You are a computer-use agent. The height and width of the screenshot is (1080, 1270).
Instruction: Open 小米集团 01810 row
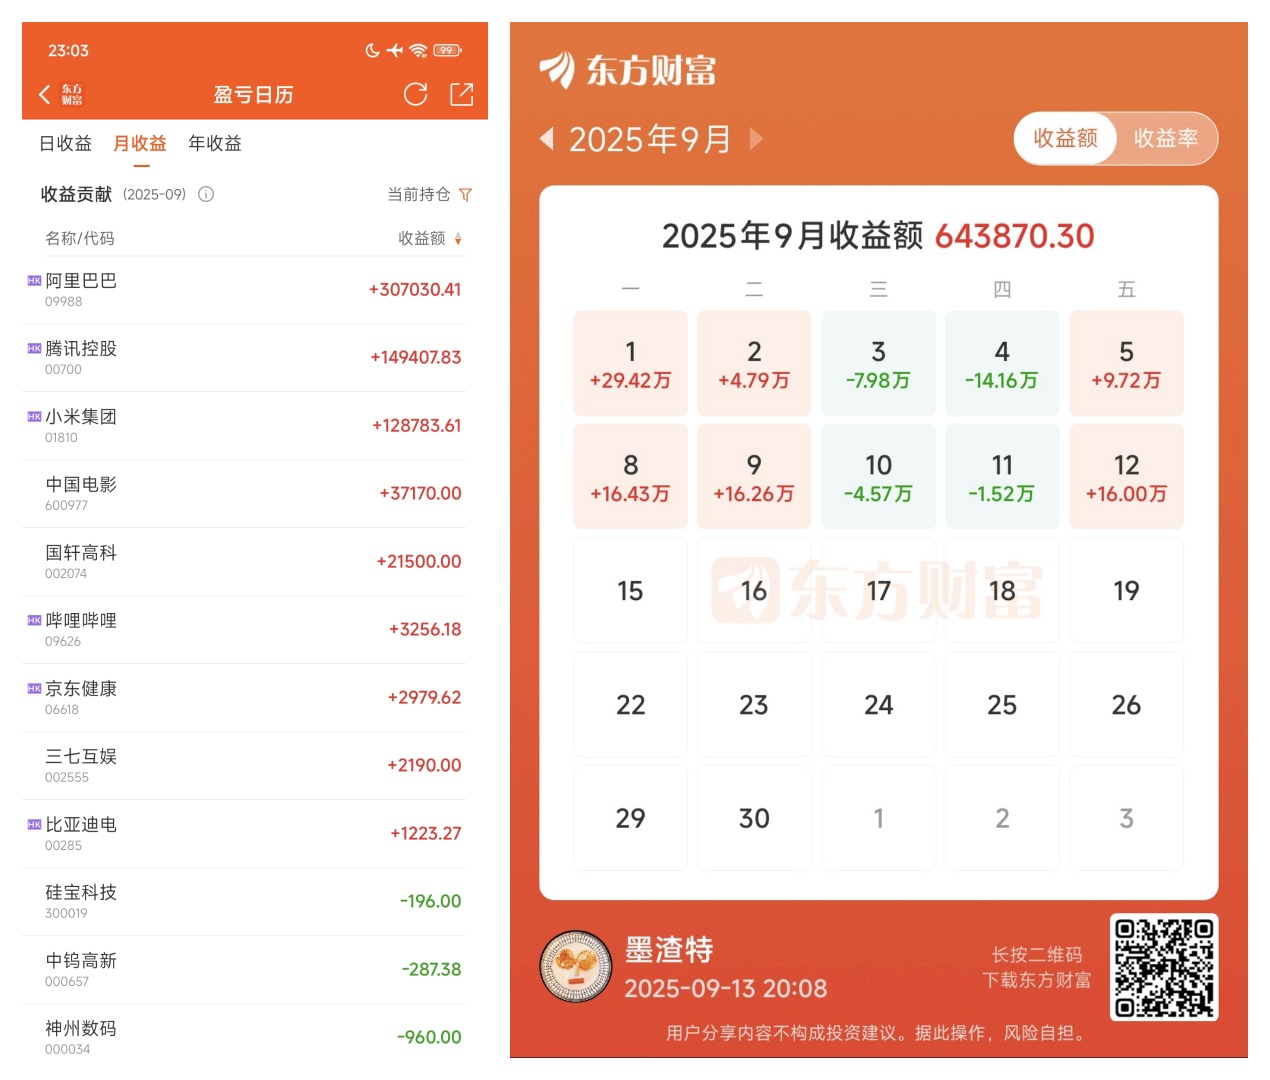tap(245, 426)
